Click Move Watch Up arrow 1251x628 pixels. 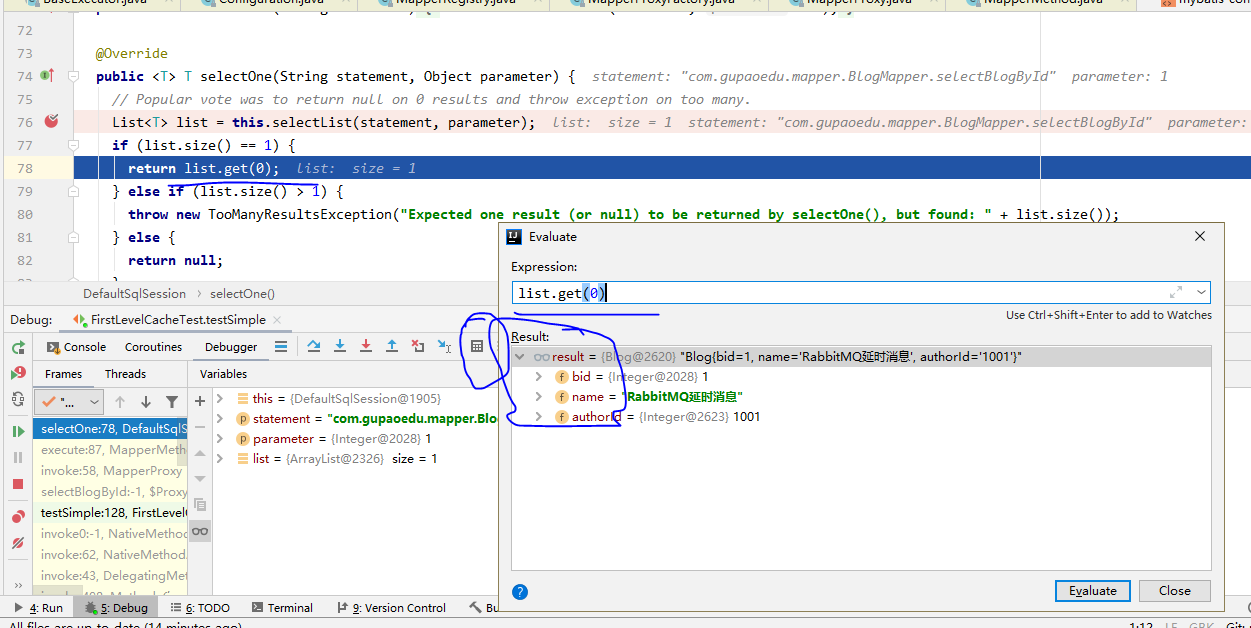pyautogui.click(x=200, y=453)
